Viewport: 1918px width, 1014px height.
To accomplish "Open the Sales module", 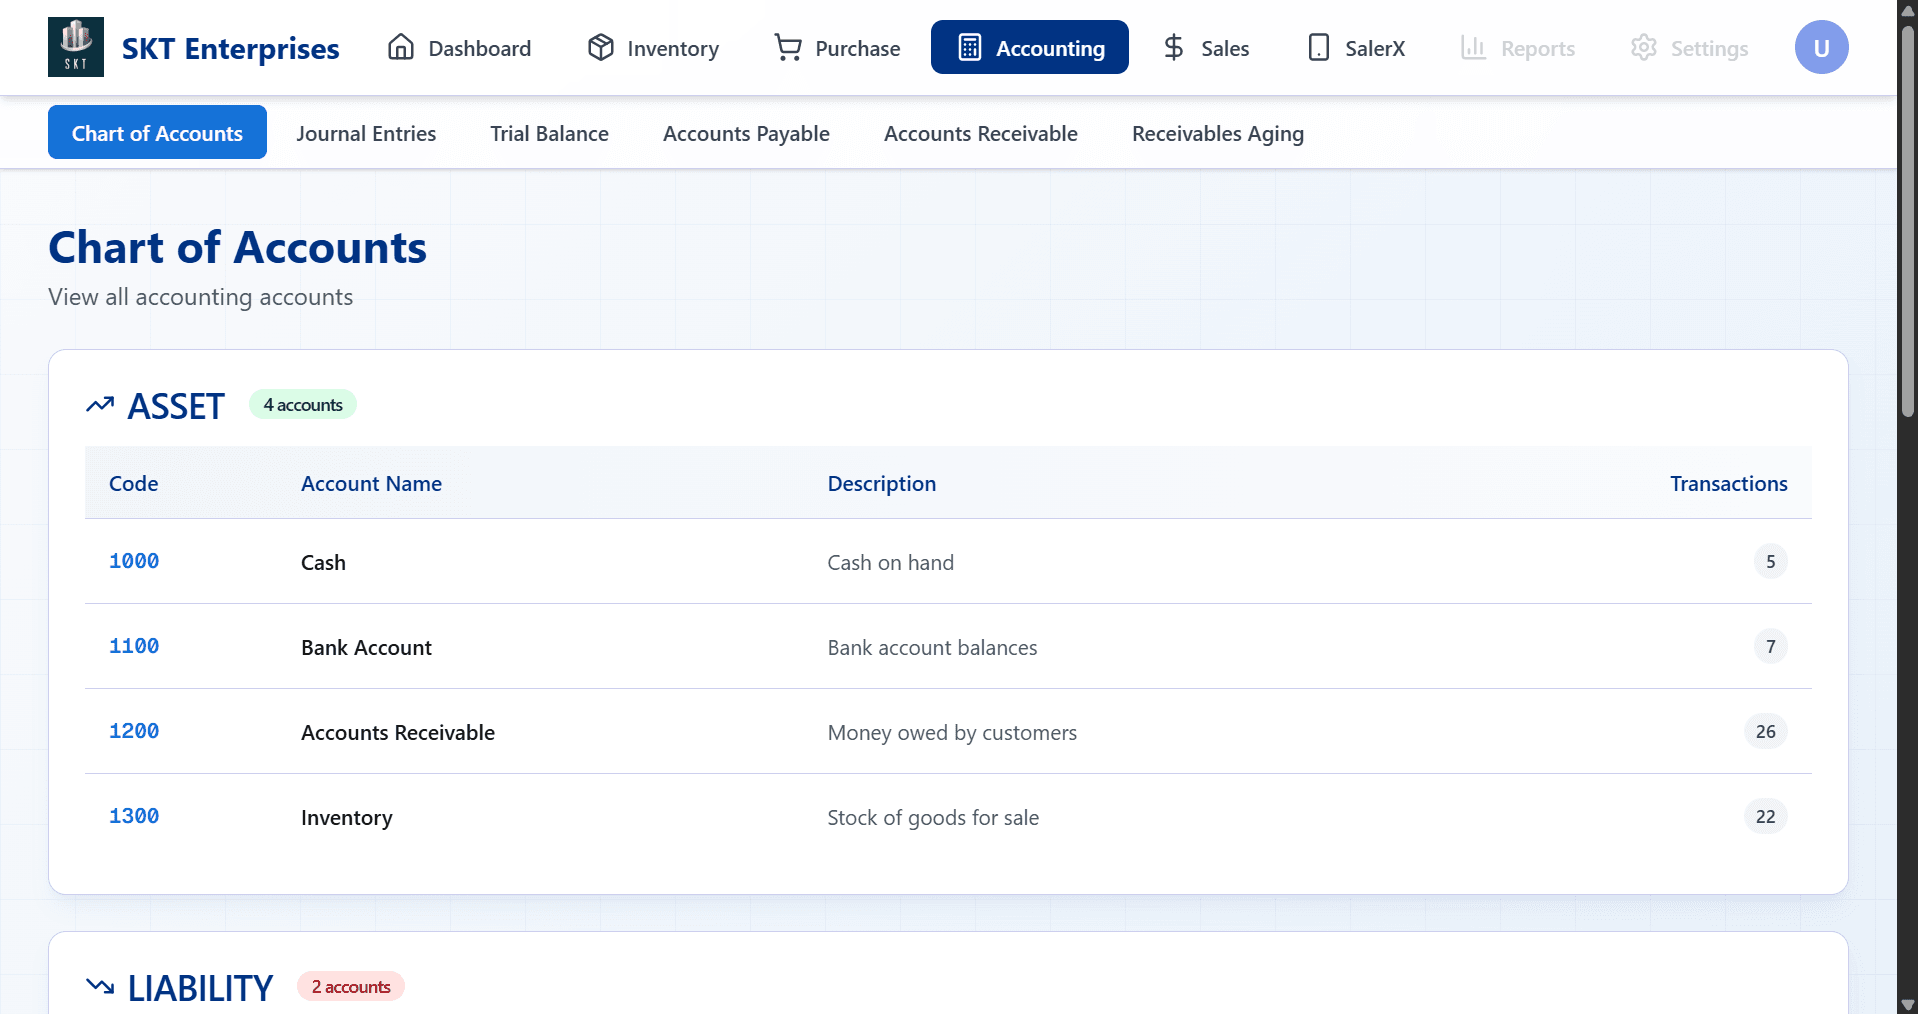I will tap(1206, 47).
